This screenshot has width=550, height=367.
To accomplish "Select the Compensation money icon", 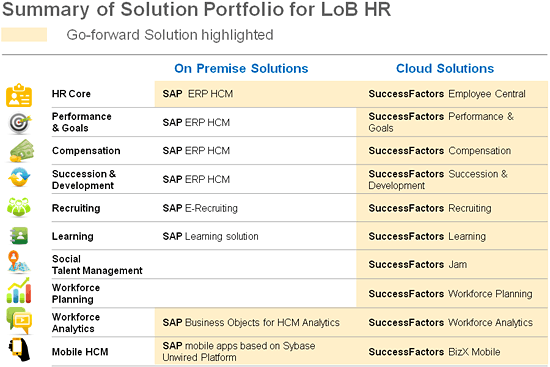I will pyautogui.click(x=21, y=151).
